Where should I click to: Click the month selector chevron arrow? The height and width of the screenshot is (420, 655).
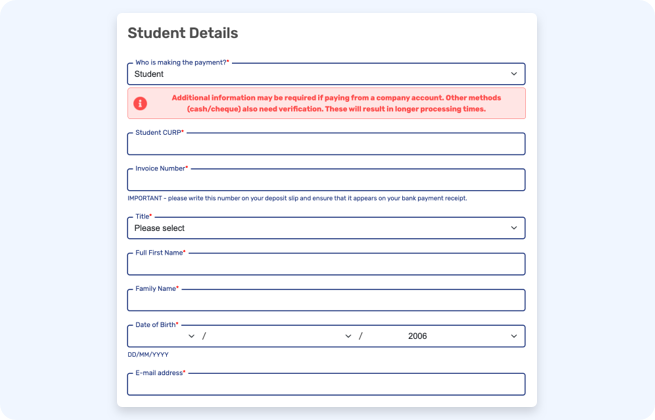click(348, 336)
